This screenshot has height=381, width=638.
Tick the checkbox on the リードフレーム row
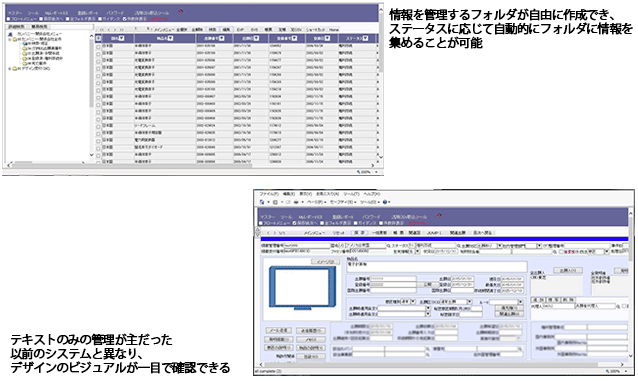pyautogui.click(x=98, y=126)
